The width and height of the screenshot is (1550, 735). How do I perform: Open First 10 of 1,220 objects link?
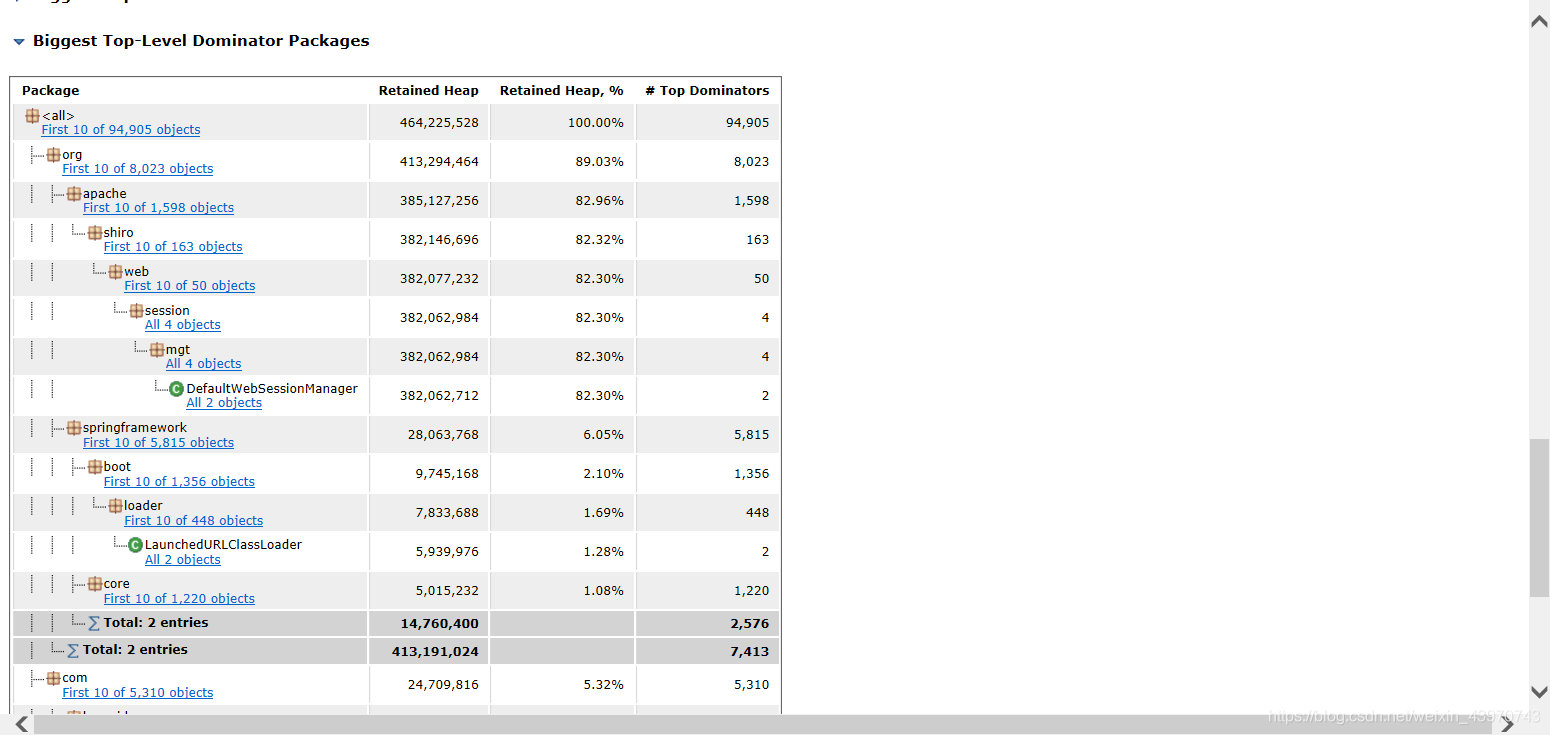click(x=179, y=599)
